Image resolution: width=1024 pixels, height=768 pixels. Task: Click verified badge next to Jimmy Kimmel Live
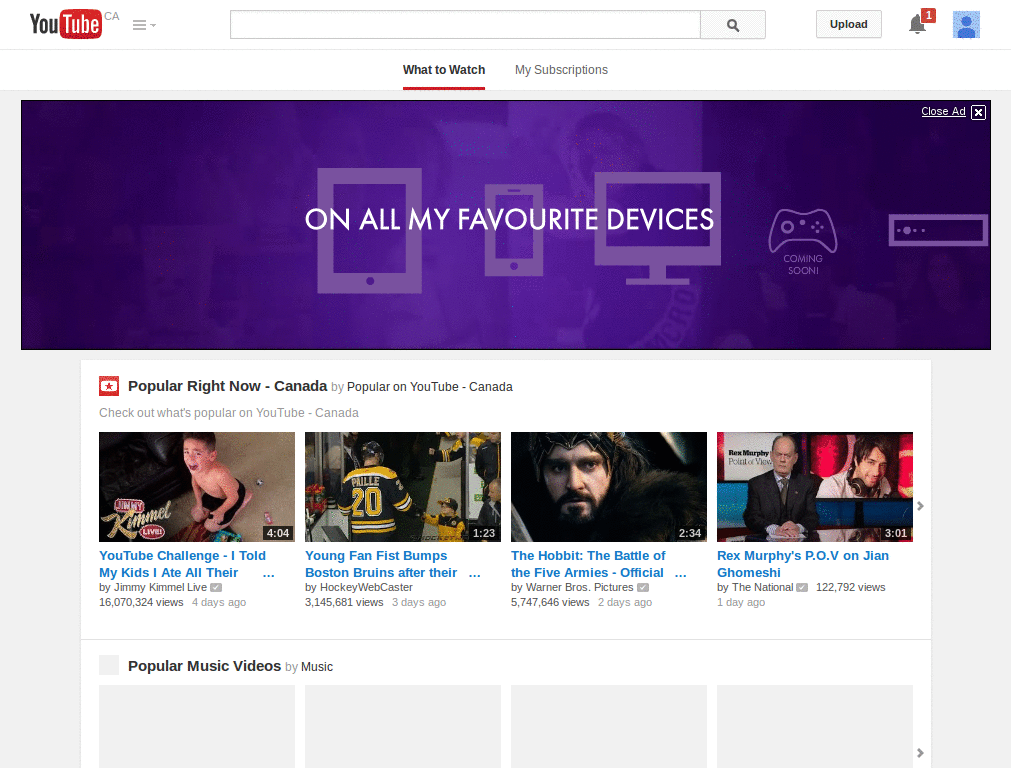(x=216, y=588)
